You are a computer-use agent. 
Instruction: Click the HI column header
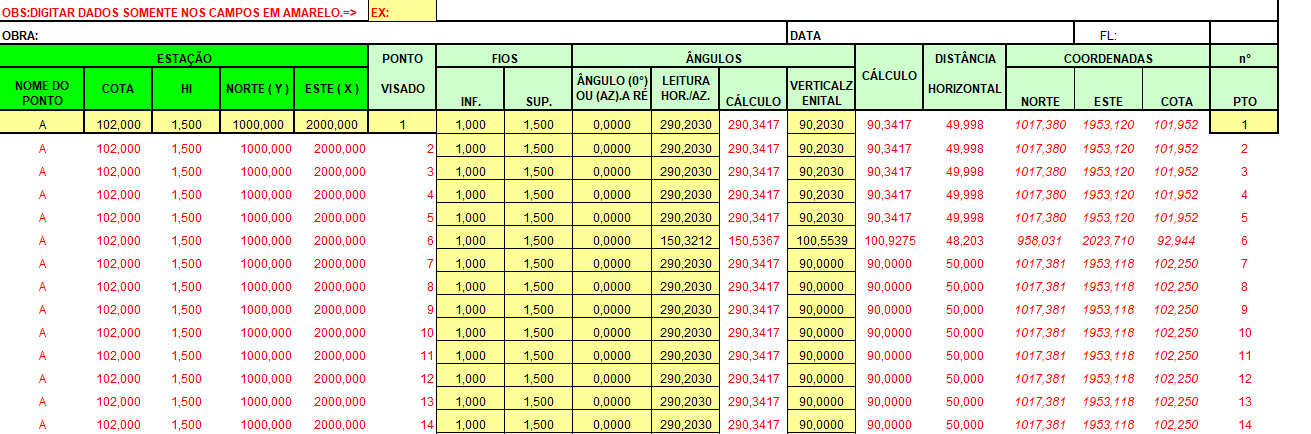187,89
